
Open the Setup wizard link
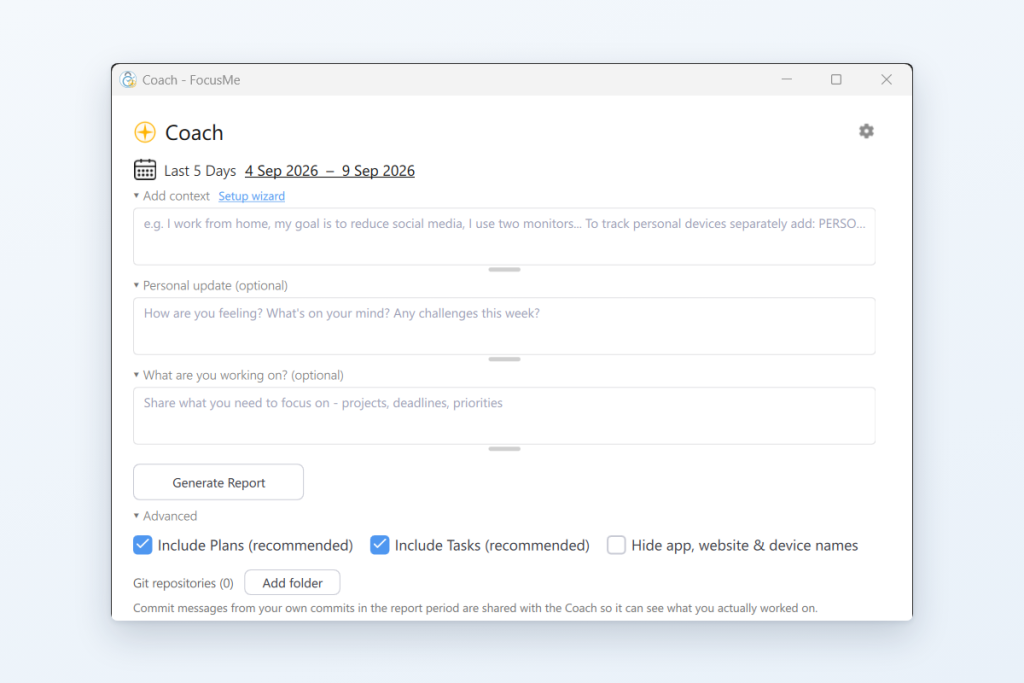[251, 196]
